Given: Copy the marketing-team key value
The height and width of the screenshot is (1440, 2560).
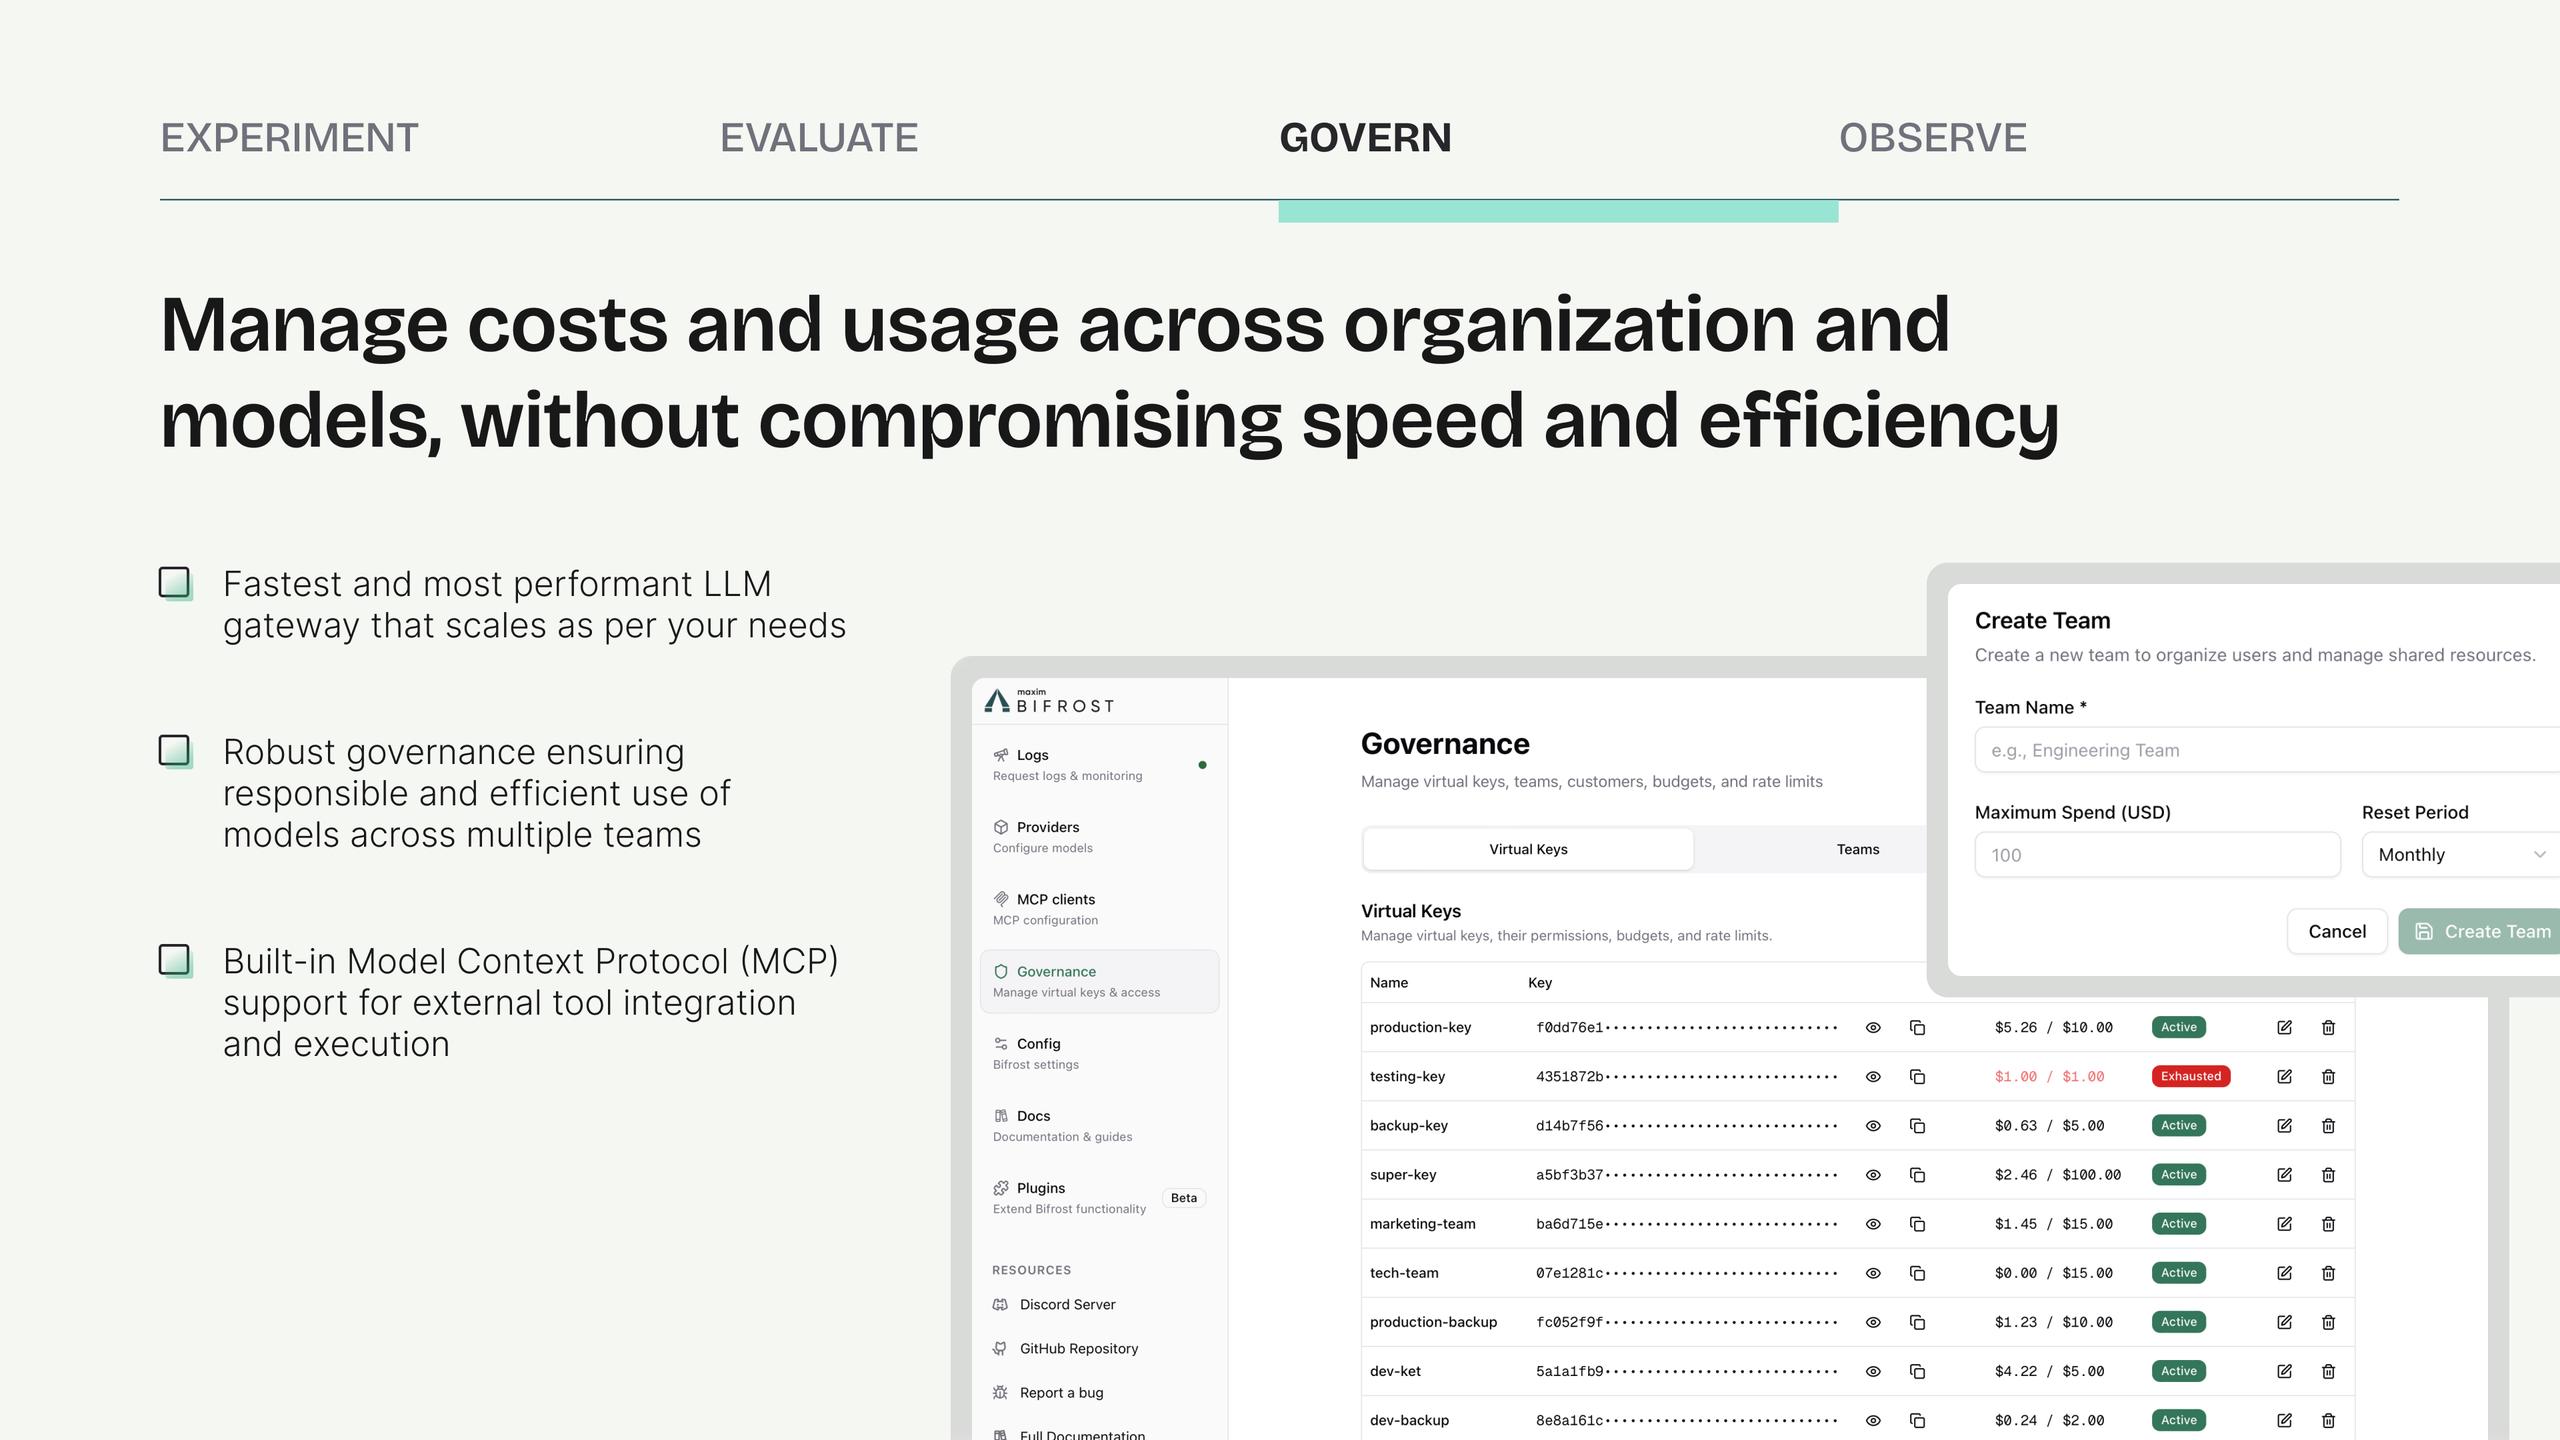Looking at the screenshot, I should tap(1917, 1224).
